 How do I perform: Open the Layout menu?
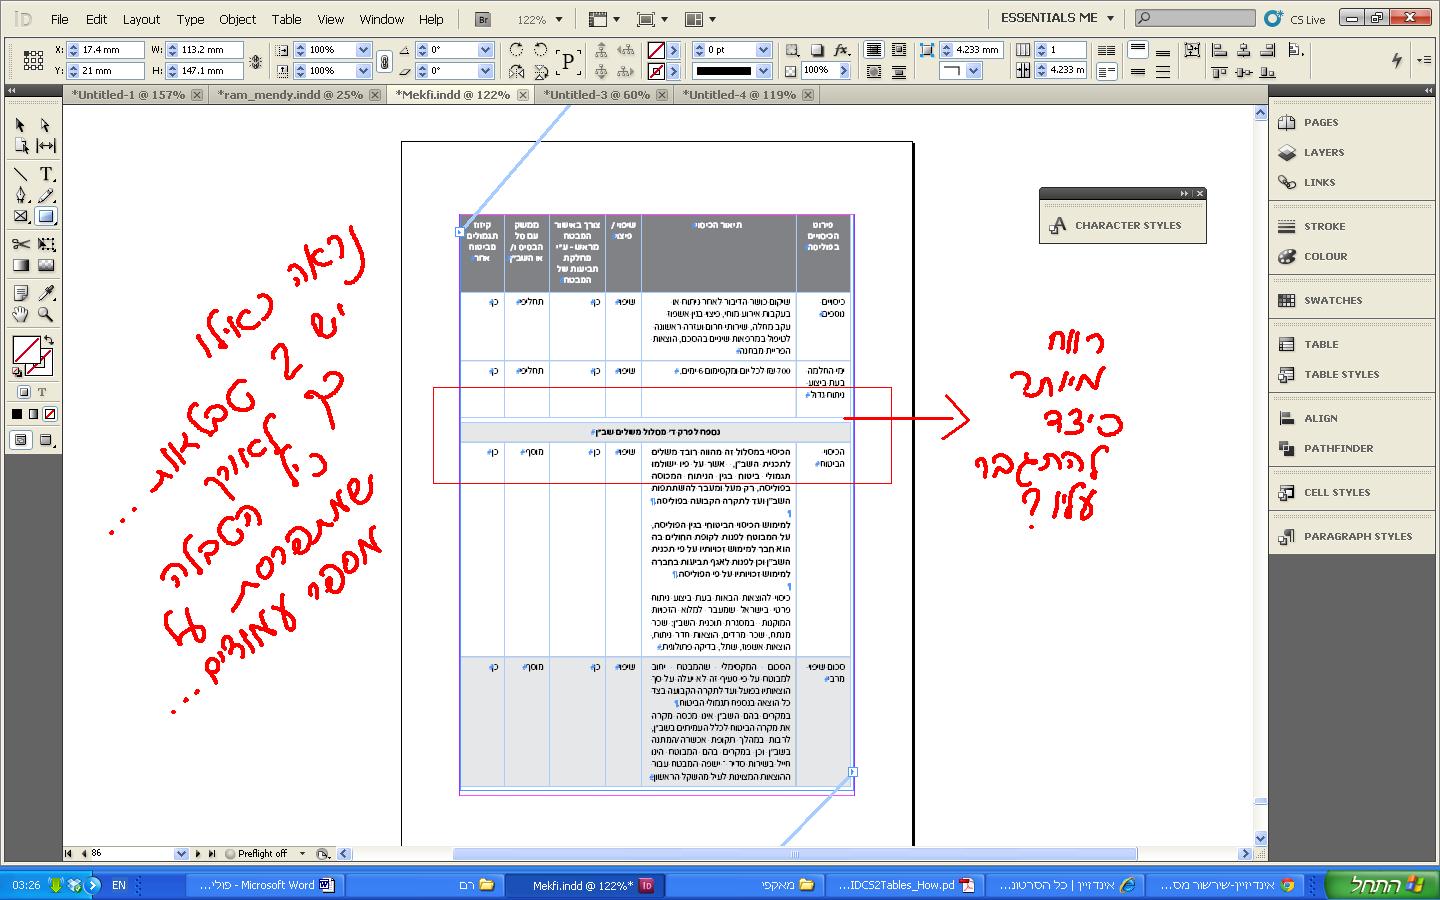141,19
